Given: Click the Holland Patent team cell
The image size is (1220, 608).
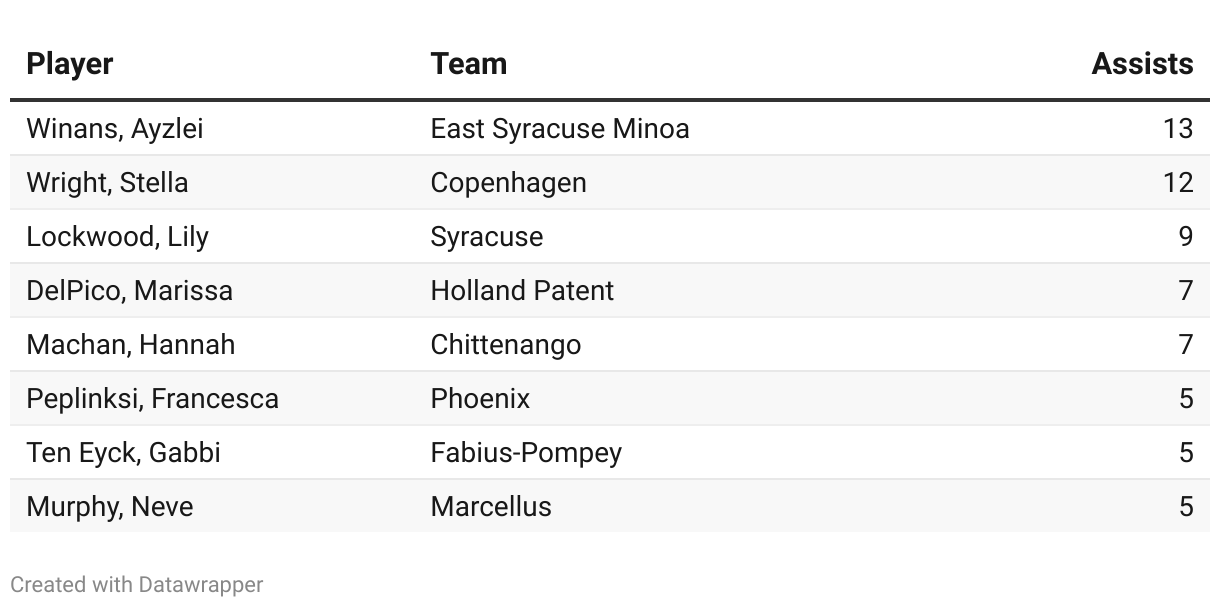Looking at the screenshot, I should 522,291.
